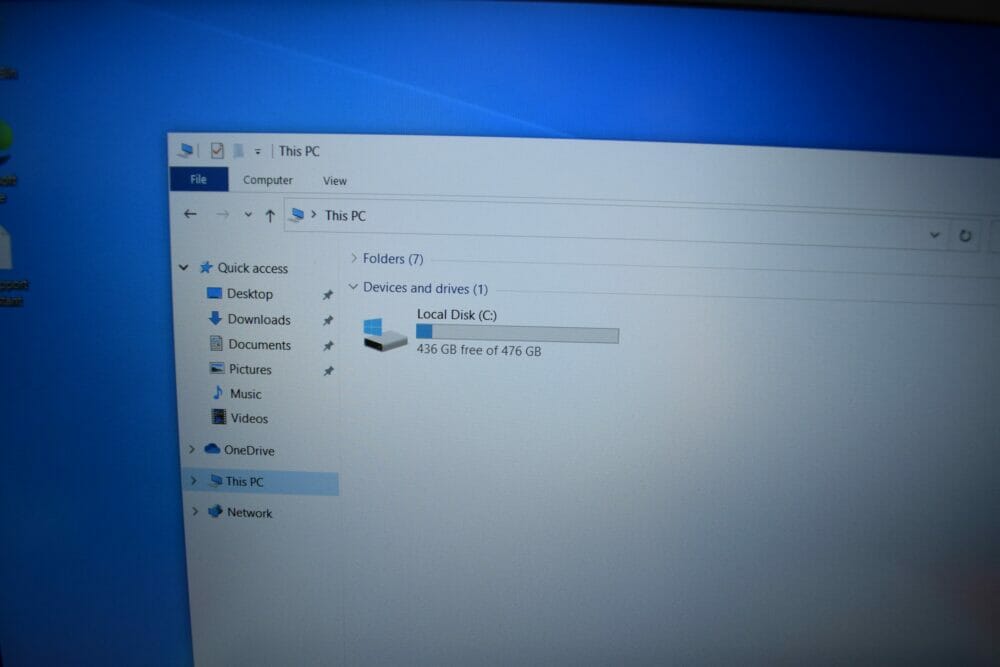The width and height of the screenshot is (1000, 667).
Task: Expand the This PC tree node
Action: coord(193,481)
